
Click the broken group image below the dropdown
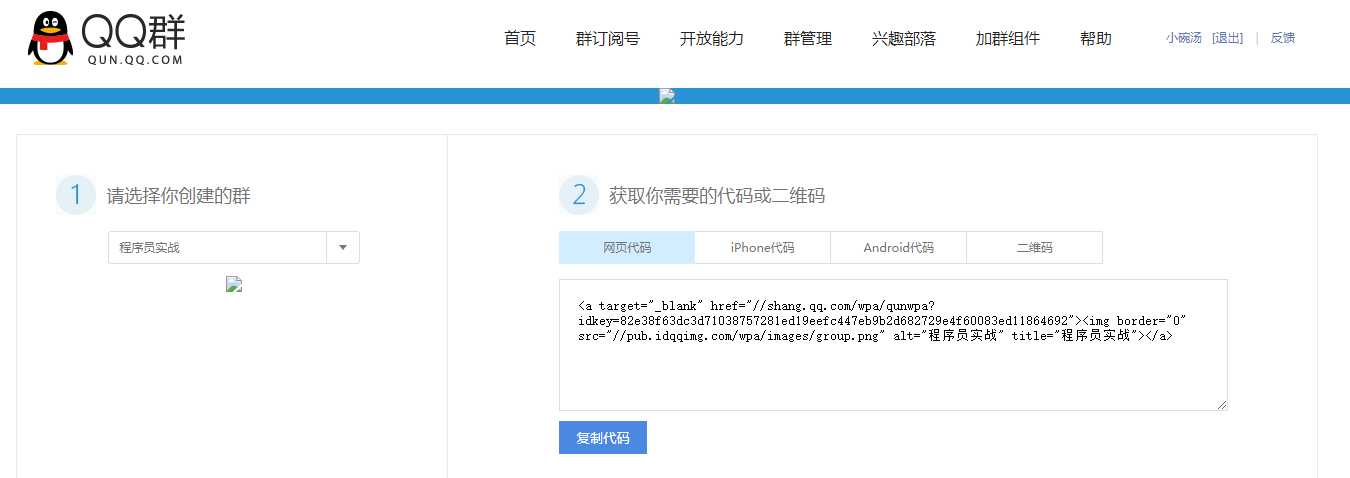click(x=234, y=284)
